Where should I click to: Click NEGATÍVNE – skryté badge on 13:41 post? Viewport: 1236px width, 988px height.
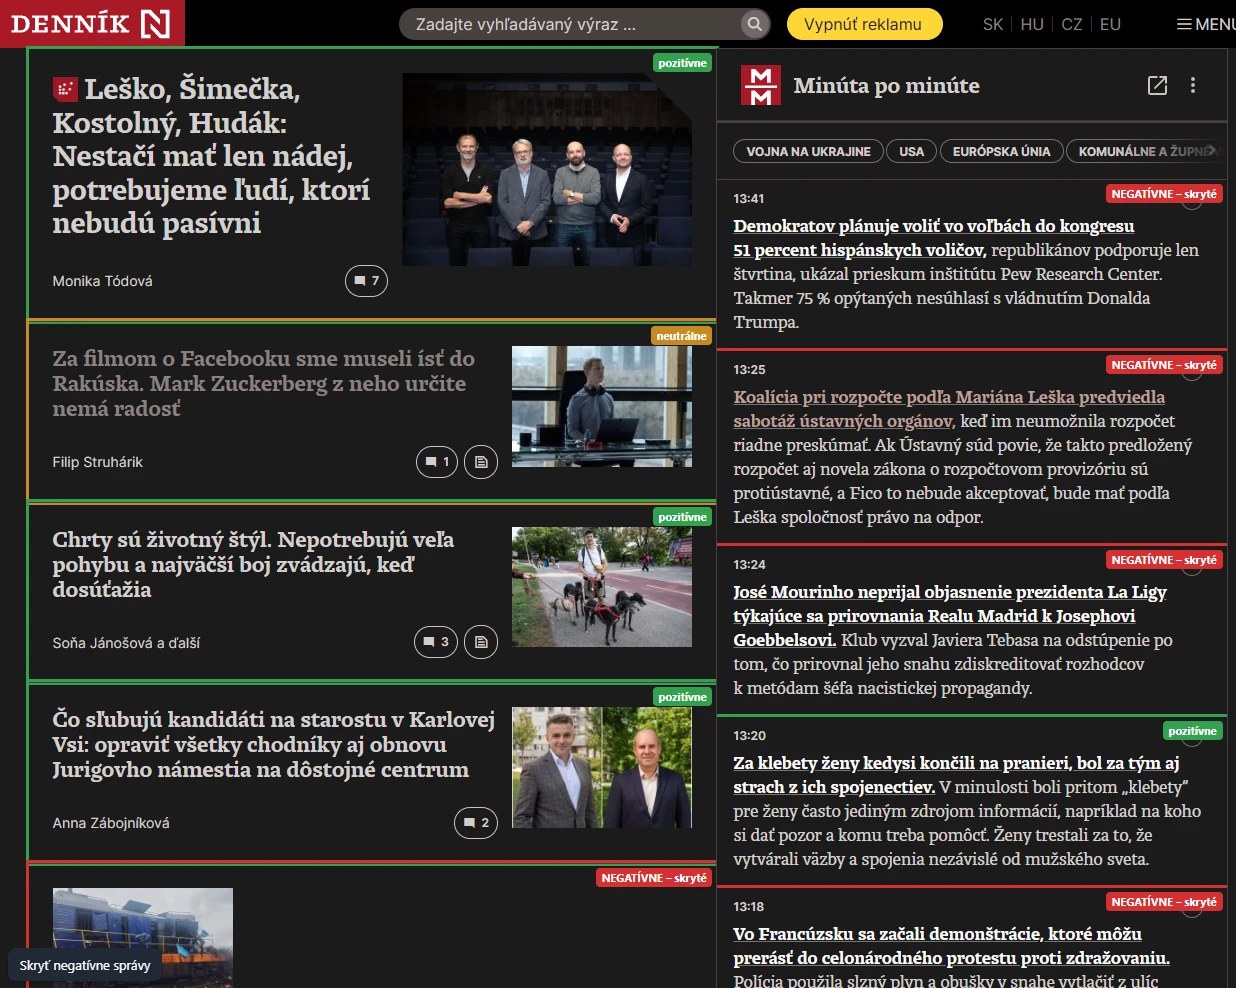1164,194
